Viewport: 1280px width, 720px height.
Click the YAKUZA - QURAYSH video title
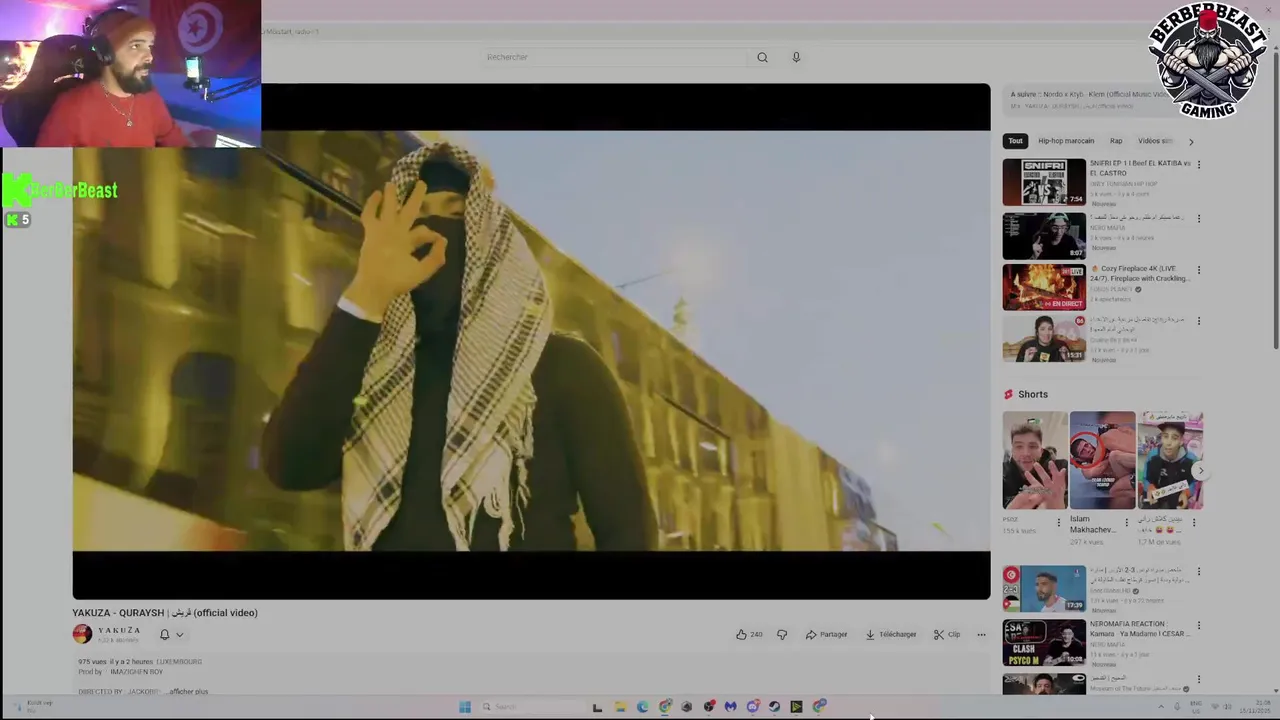165,613
